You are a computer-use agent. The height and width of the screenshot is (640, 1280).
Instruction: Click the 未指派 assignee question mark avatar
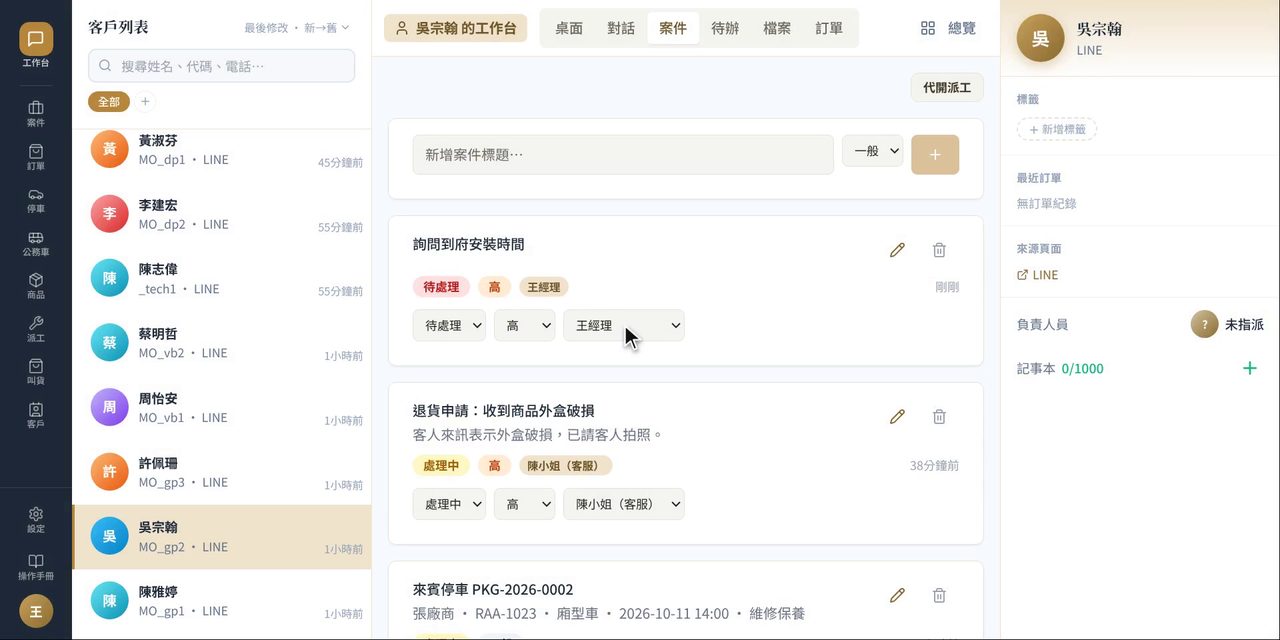[x=1204, y=324]
